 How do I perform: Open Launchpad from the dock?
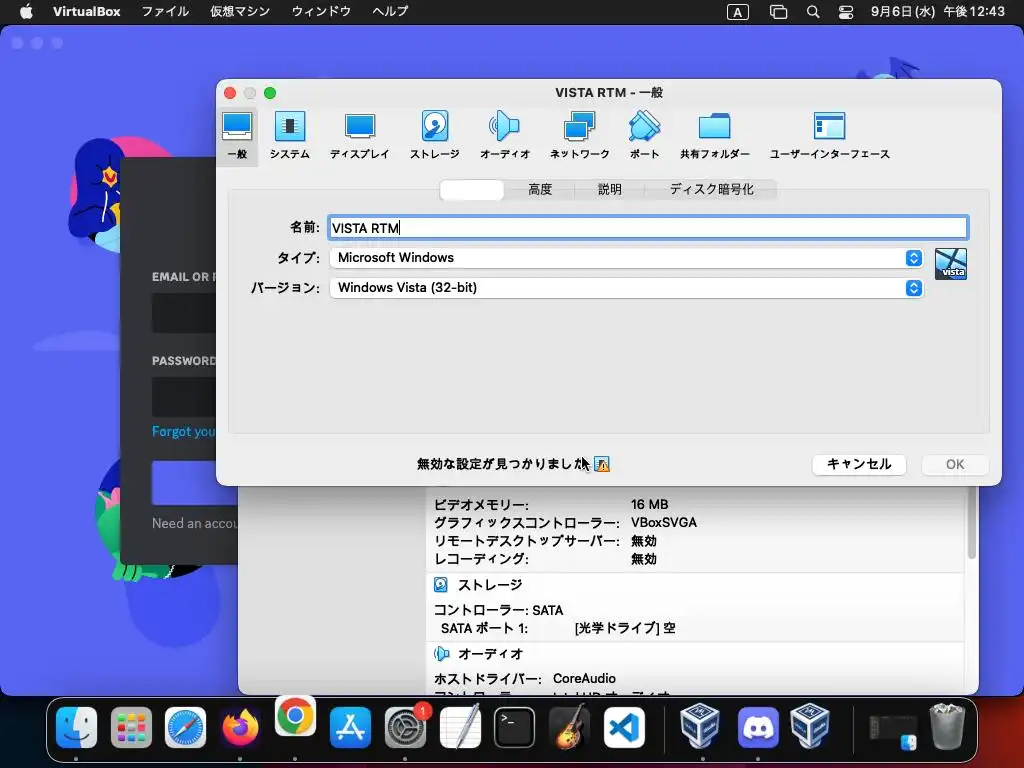[x=131, y=727]
